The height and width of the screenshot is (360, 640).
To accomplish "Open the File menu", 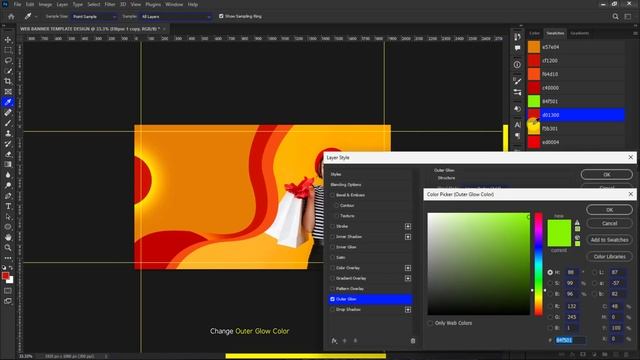I will coord(17,4).
